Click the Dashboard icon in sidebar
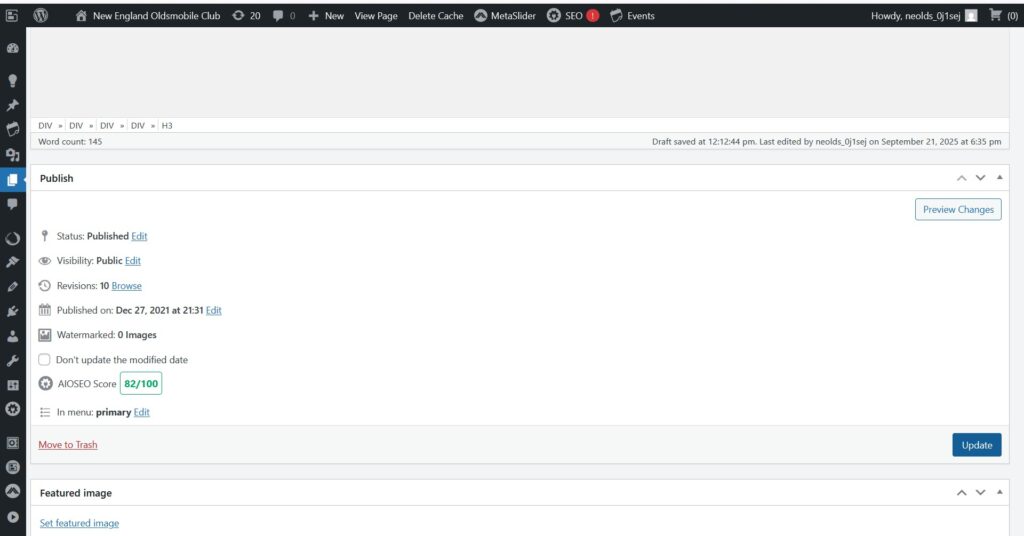 [13, 48]
